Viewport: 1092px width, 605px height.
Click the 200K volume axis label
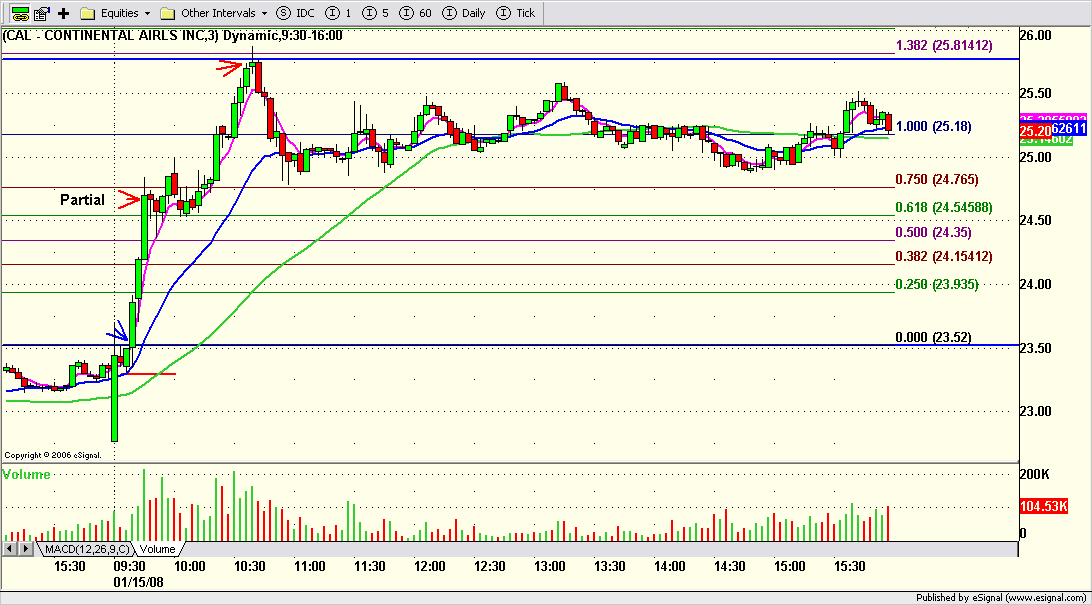[x=1034, y=474]
